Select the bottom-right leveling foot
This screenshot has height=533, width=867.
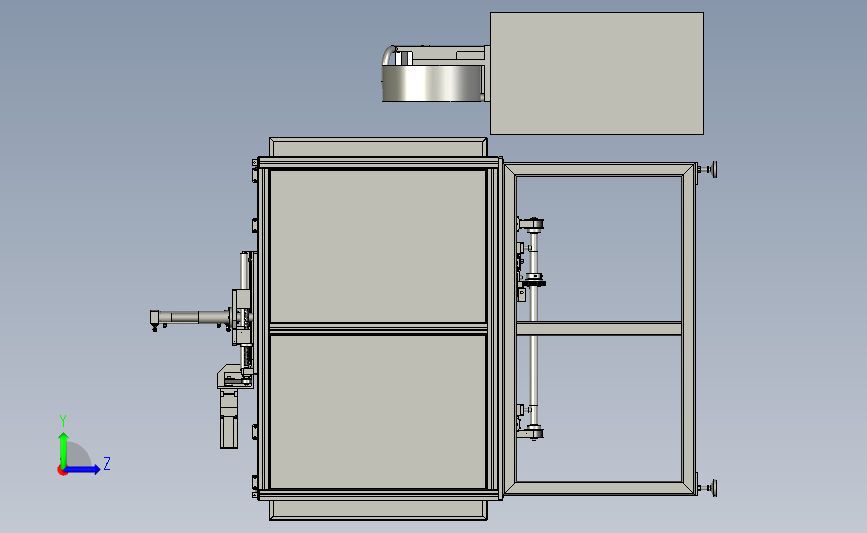point(708,488)
